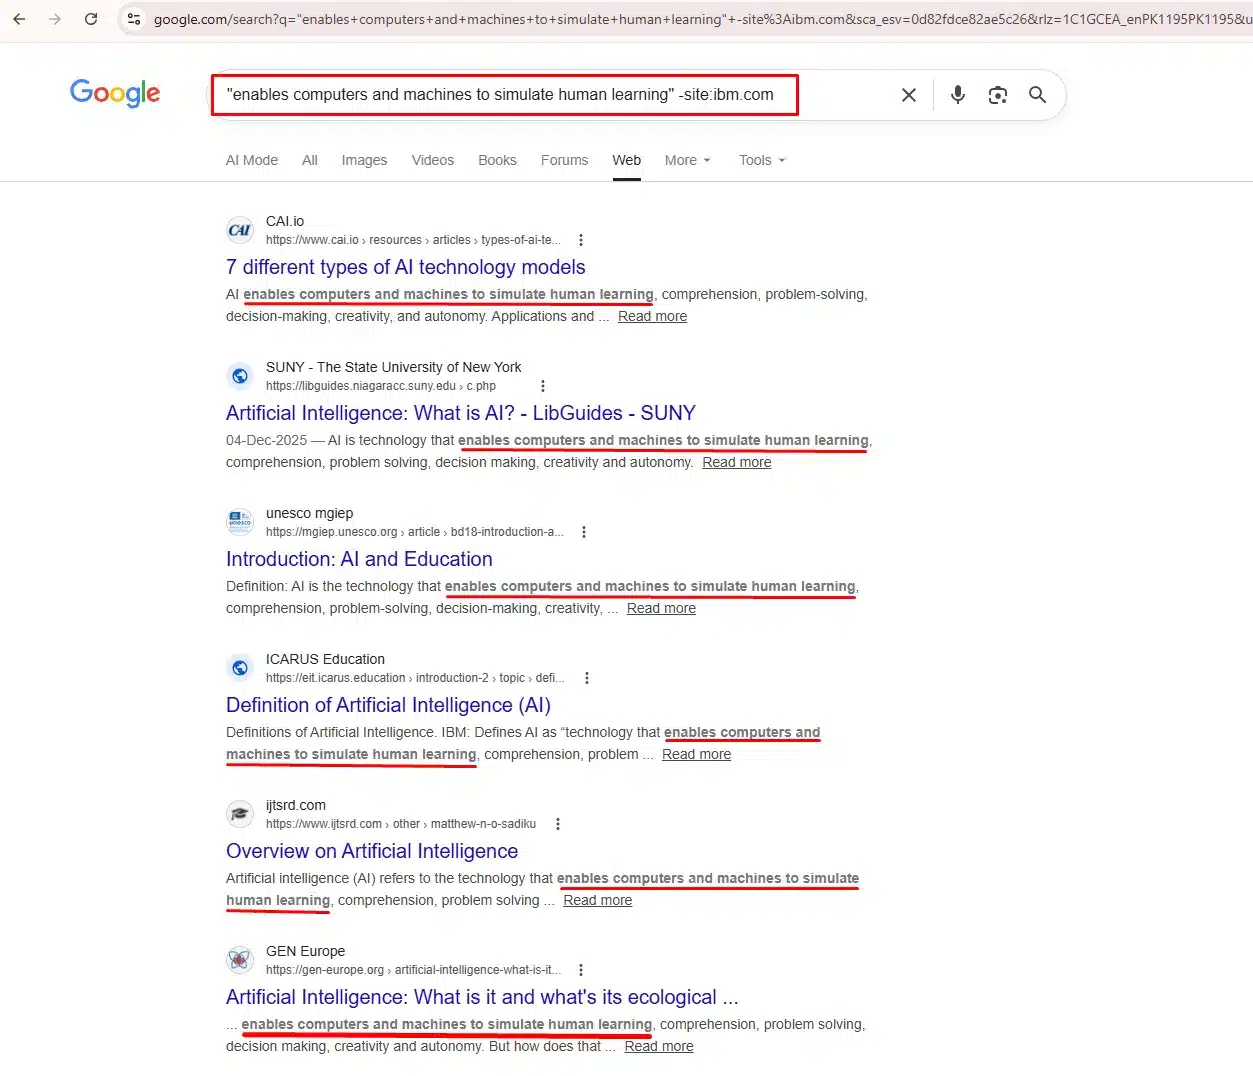Click the ijtsrd.com graduation cap favicon

tap(240, 814)
